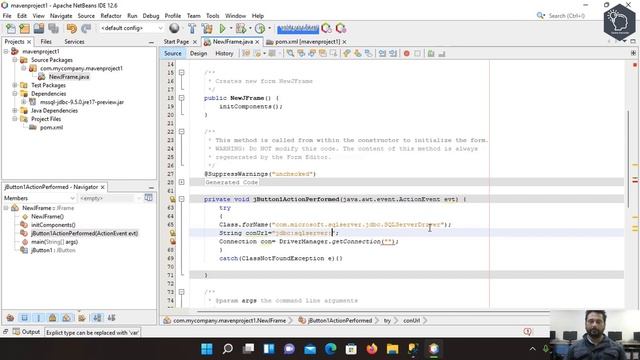The width and height of the screenshot is (640, 360).
Task: Click the error marker icon on line 67
Action: coord(172,241)
